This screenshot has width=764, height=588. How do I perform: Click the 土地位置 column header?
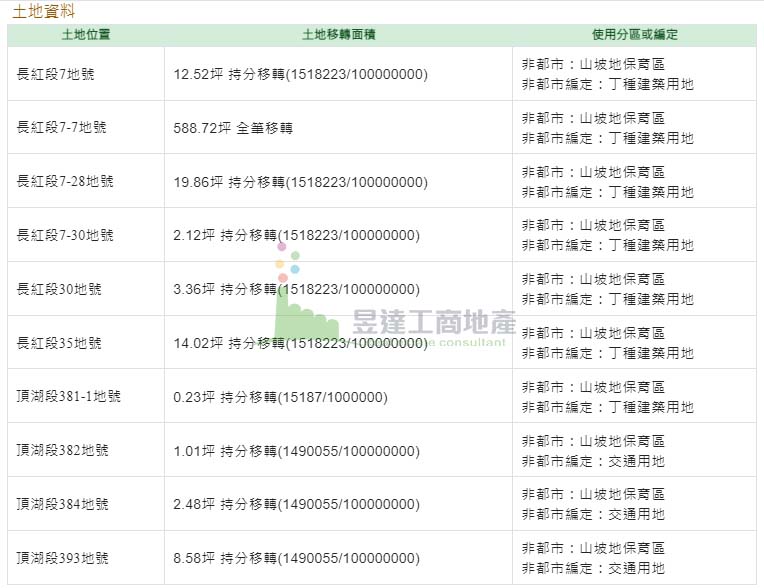(86, 35)
